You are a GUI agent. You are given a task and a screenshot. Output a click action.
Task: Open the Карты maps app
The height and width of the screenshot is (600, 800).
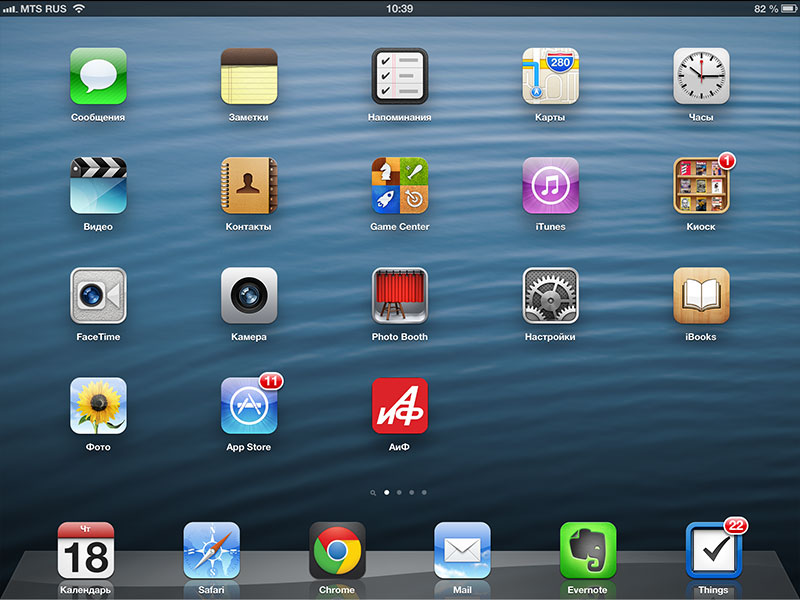click(550, 77)
